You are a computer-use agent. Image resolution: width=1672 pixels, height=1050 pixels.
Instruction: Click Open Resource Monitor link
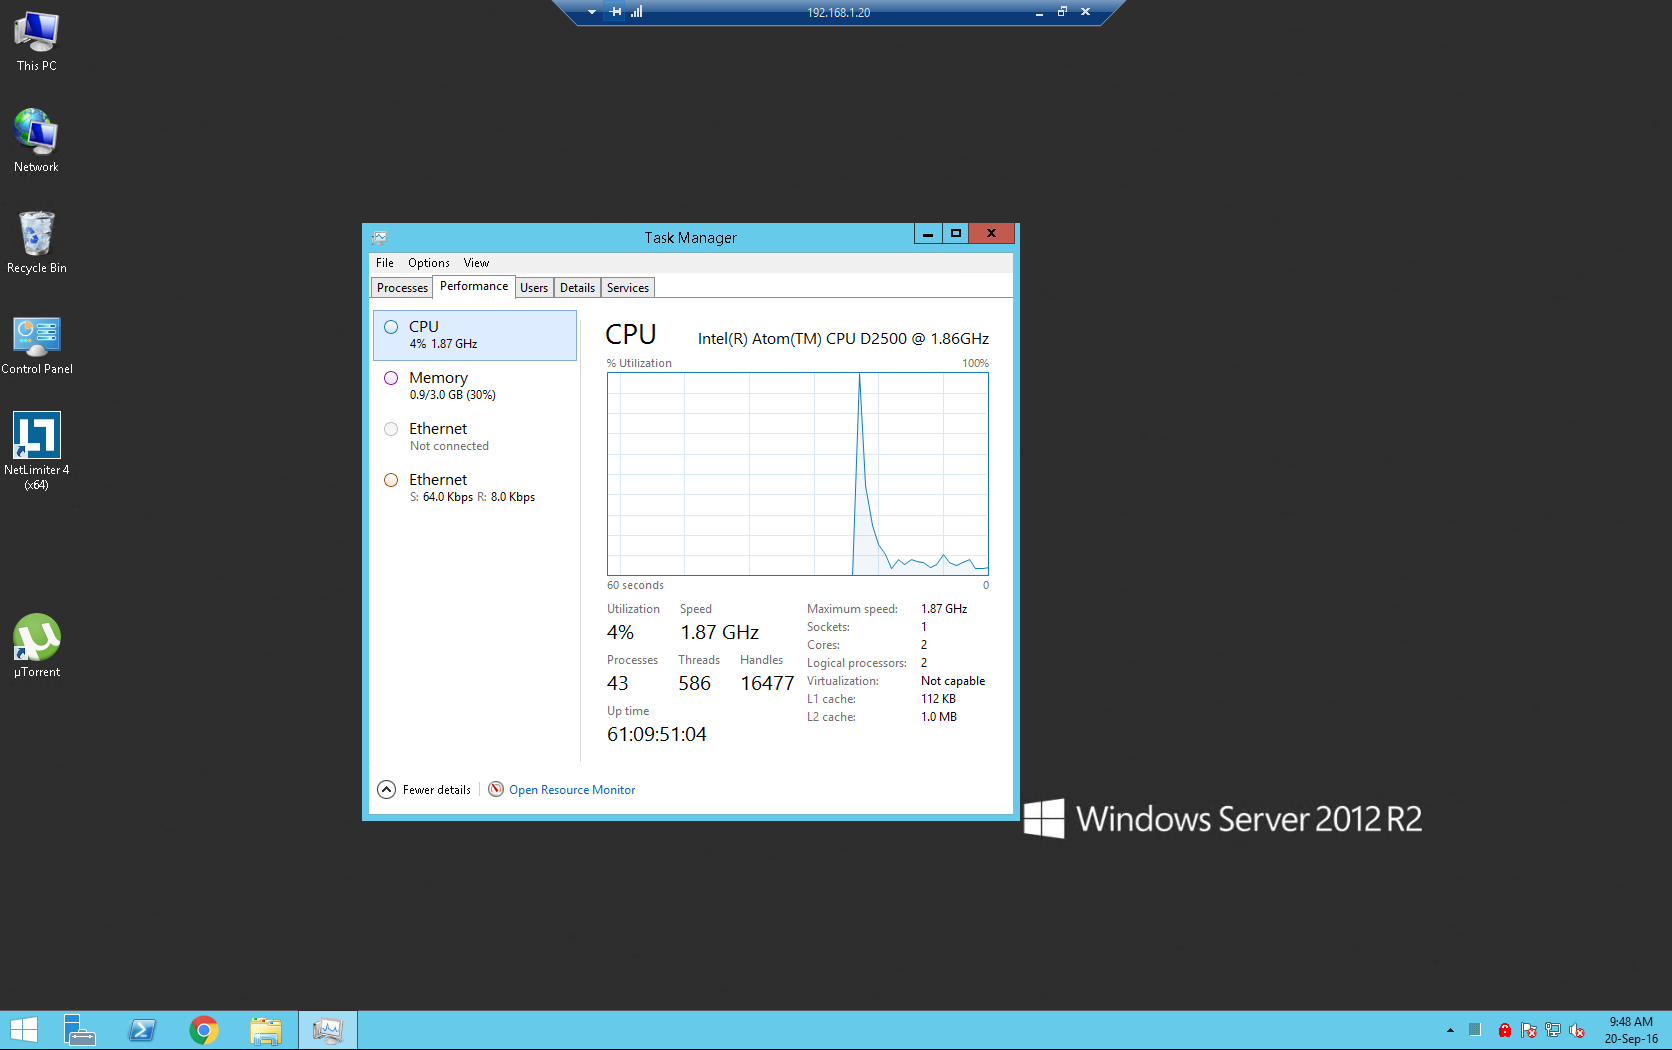pos(572,790)
